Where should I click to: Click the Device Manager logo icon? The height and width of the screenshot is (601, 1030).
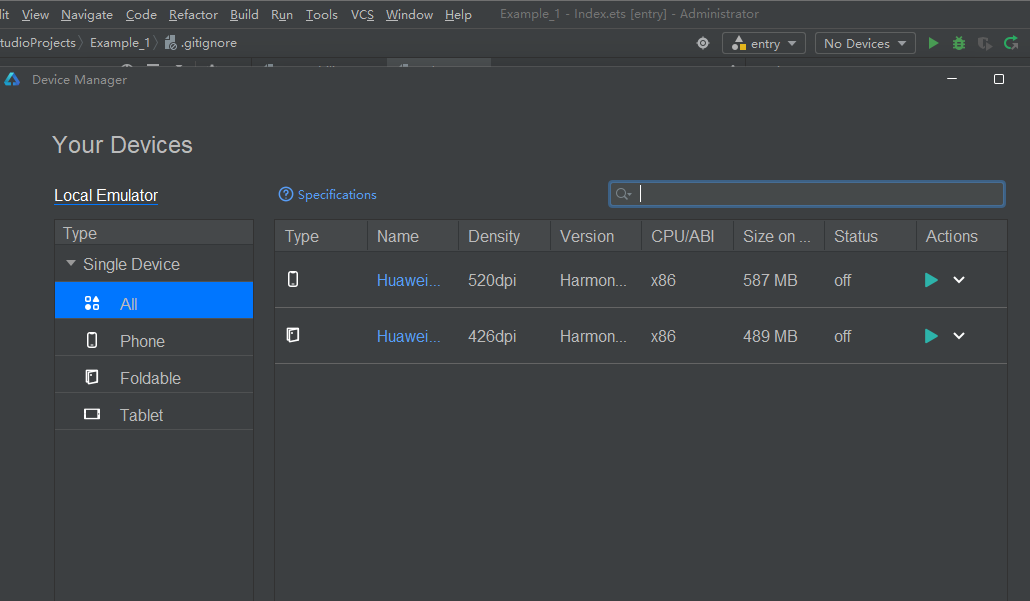(12, 79)
